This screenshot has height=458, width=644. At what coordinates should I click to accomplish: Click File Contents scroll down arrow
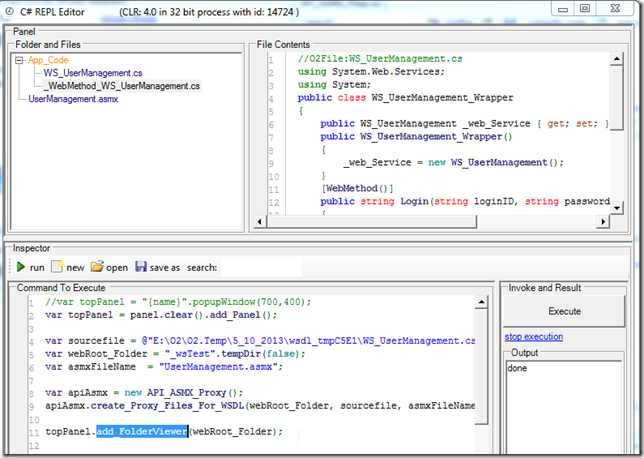[x=616, y=208]
